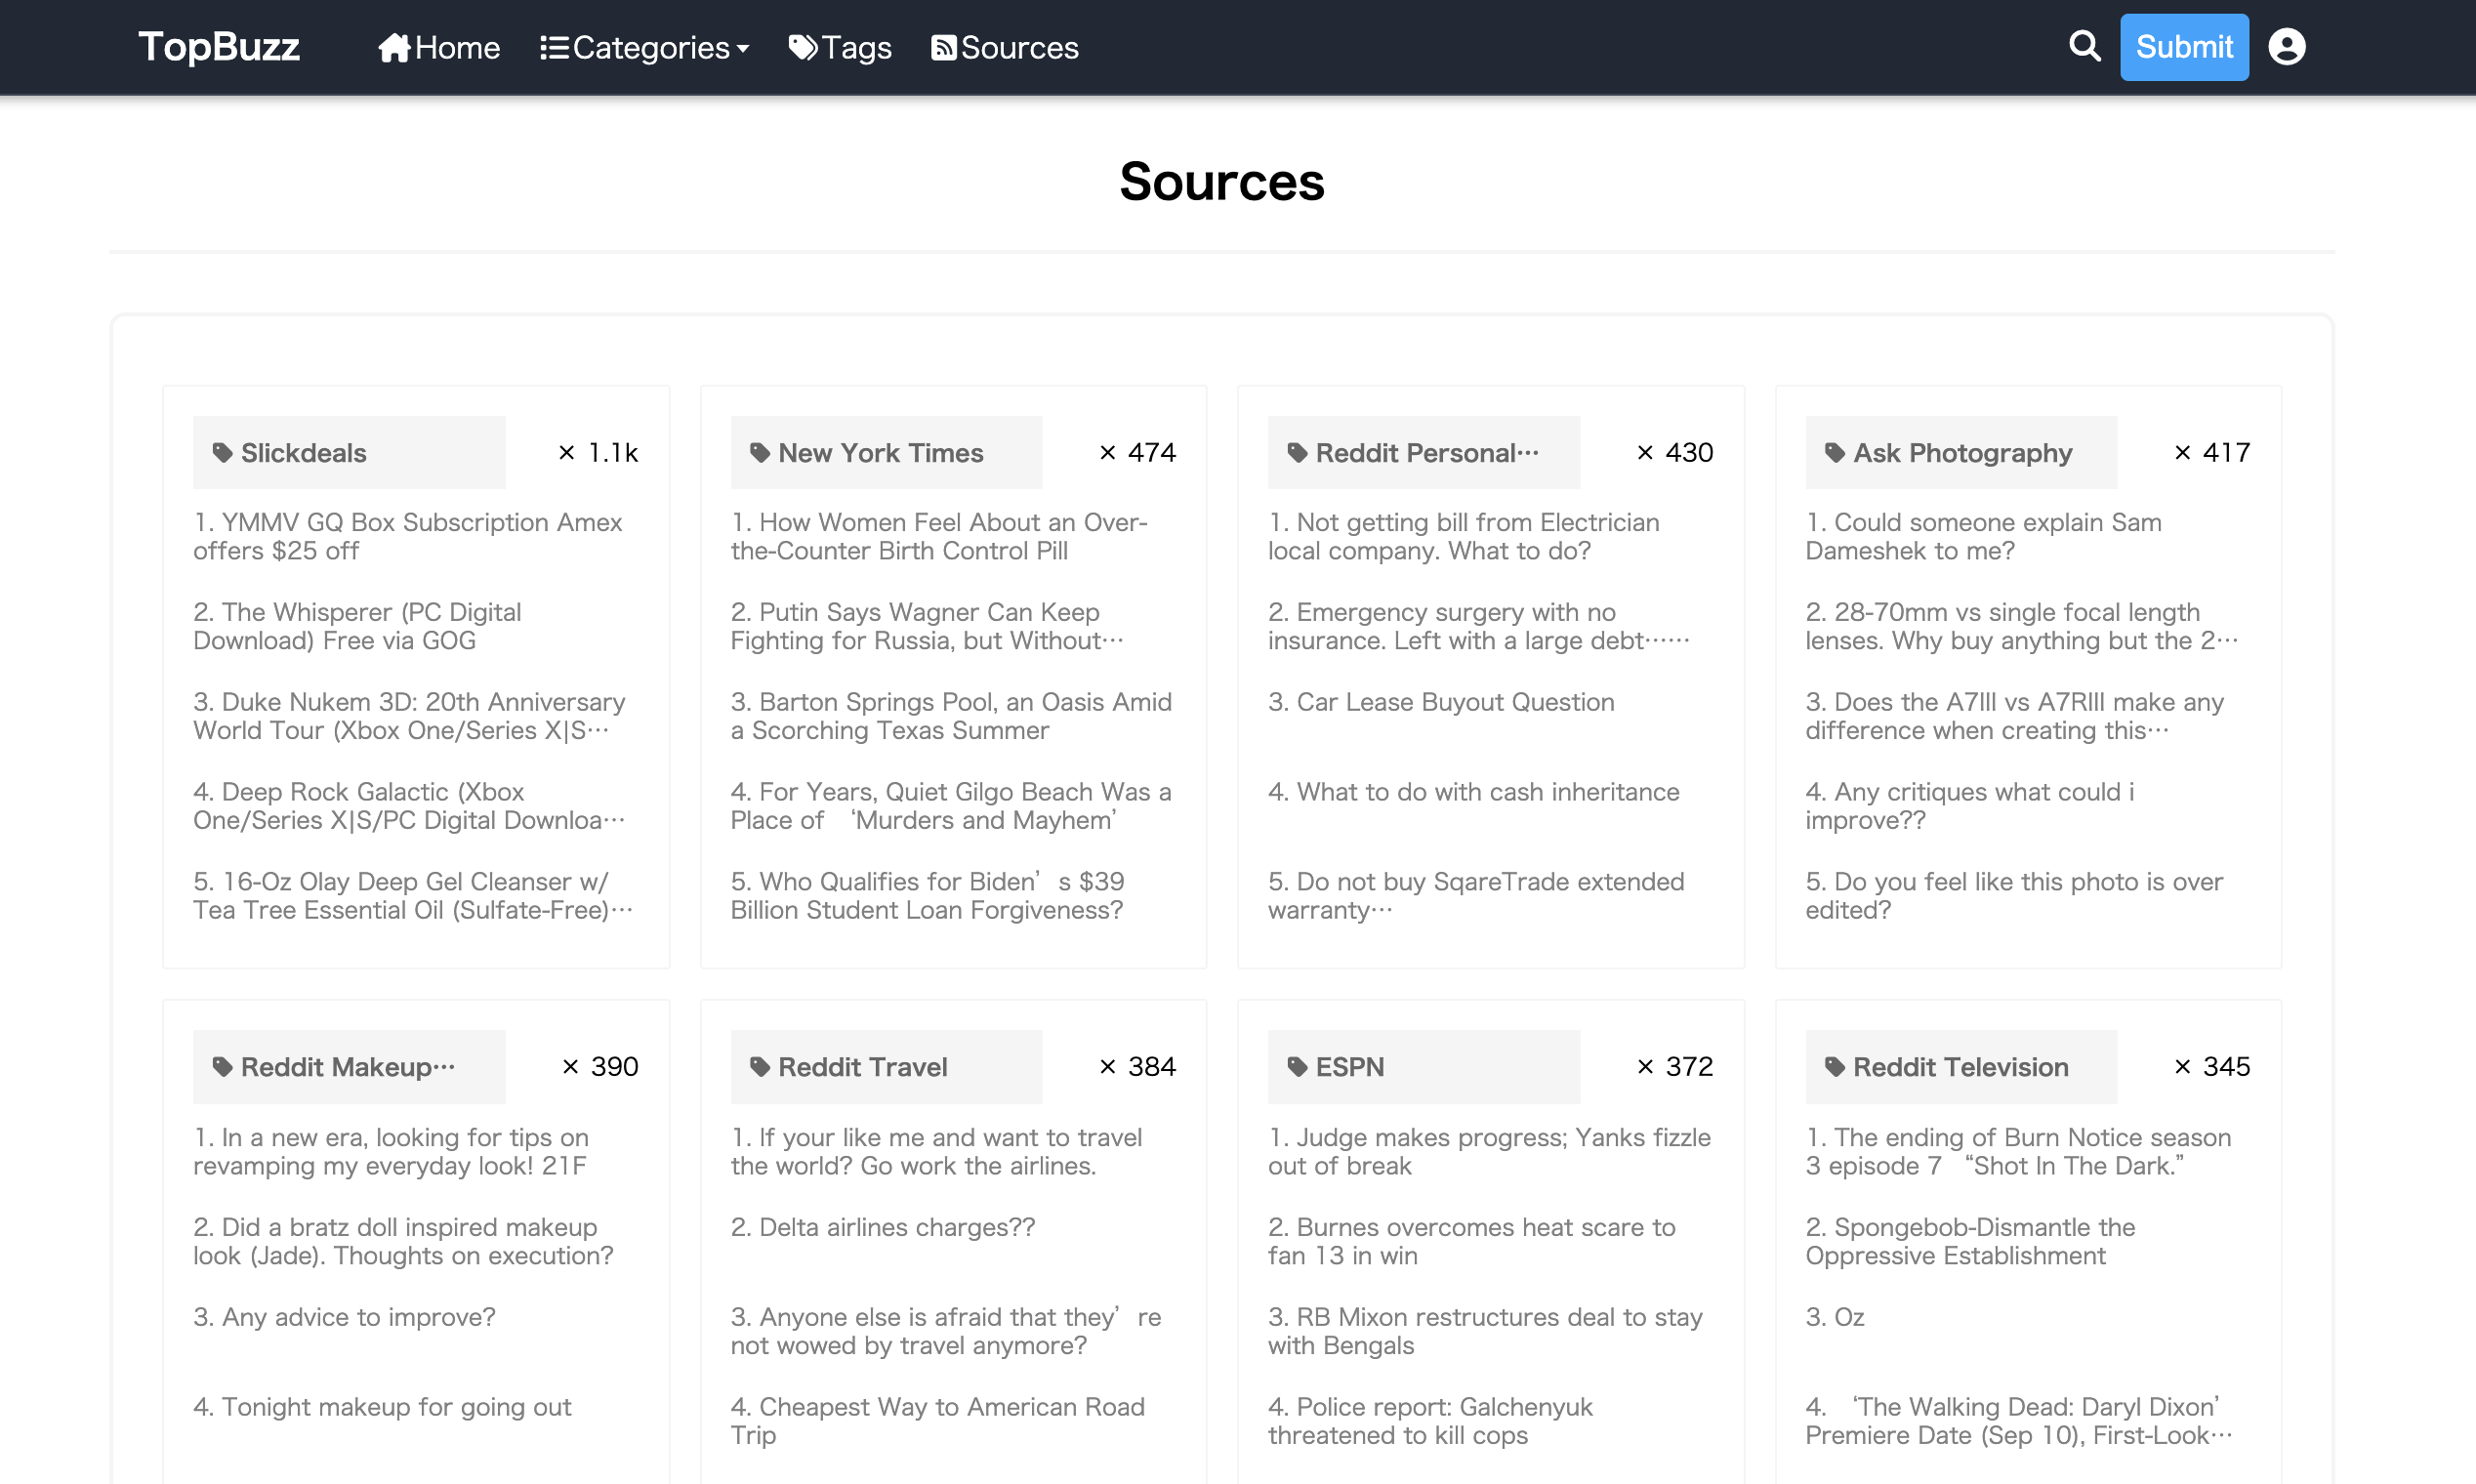Screen dimensions: 2476x1484
Task: Open 'In a new era, looking for tips' post
Action: (x=390, y=1152)
